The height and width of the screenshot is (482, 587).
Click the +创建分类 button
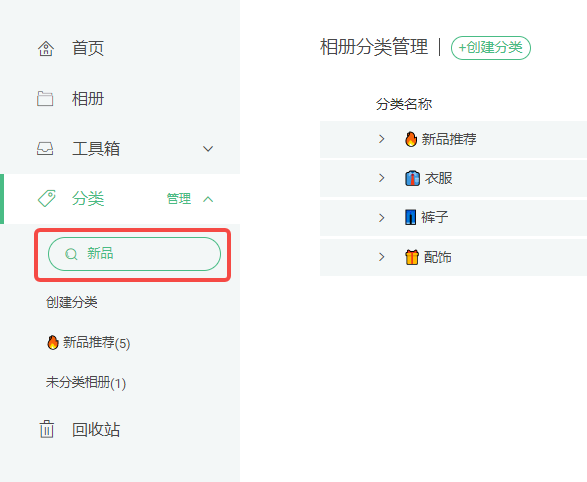tap(491, 48)
